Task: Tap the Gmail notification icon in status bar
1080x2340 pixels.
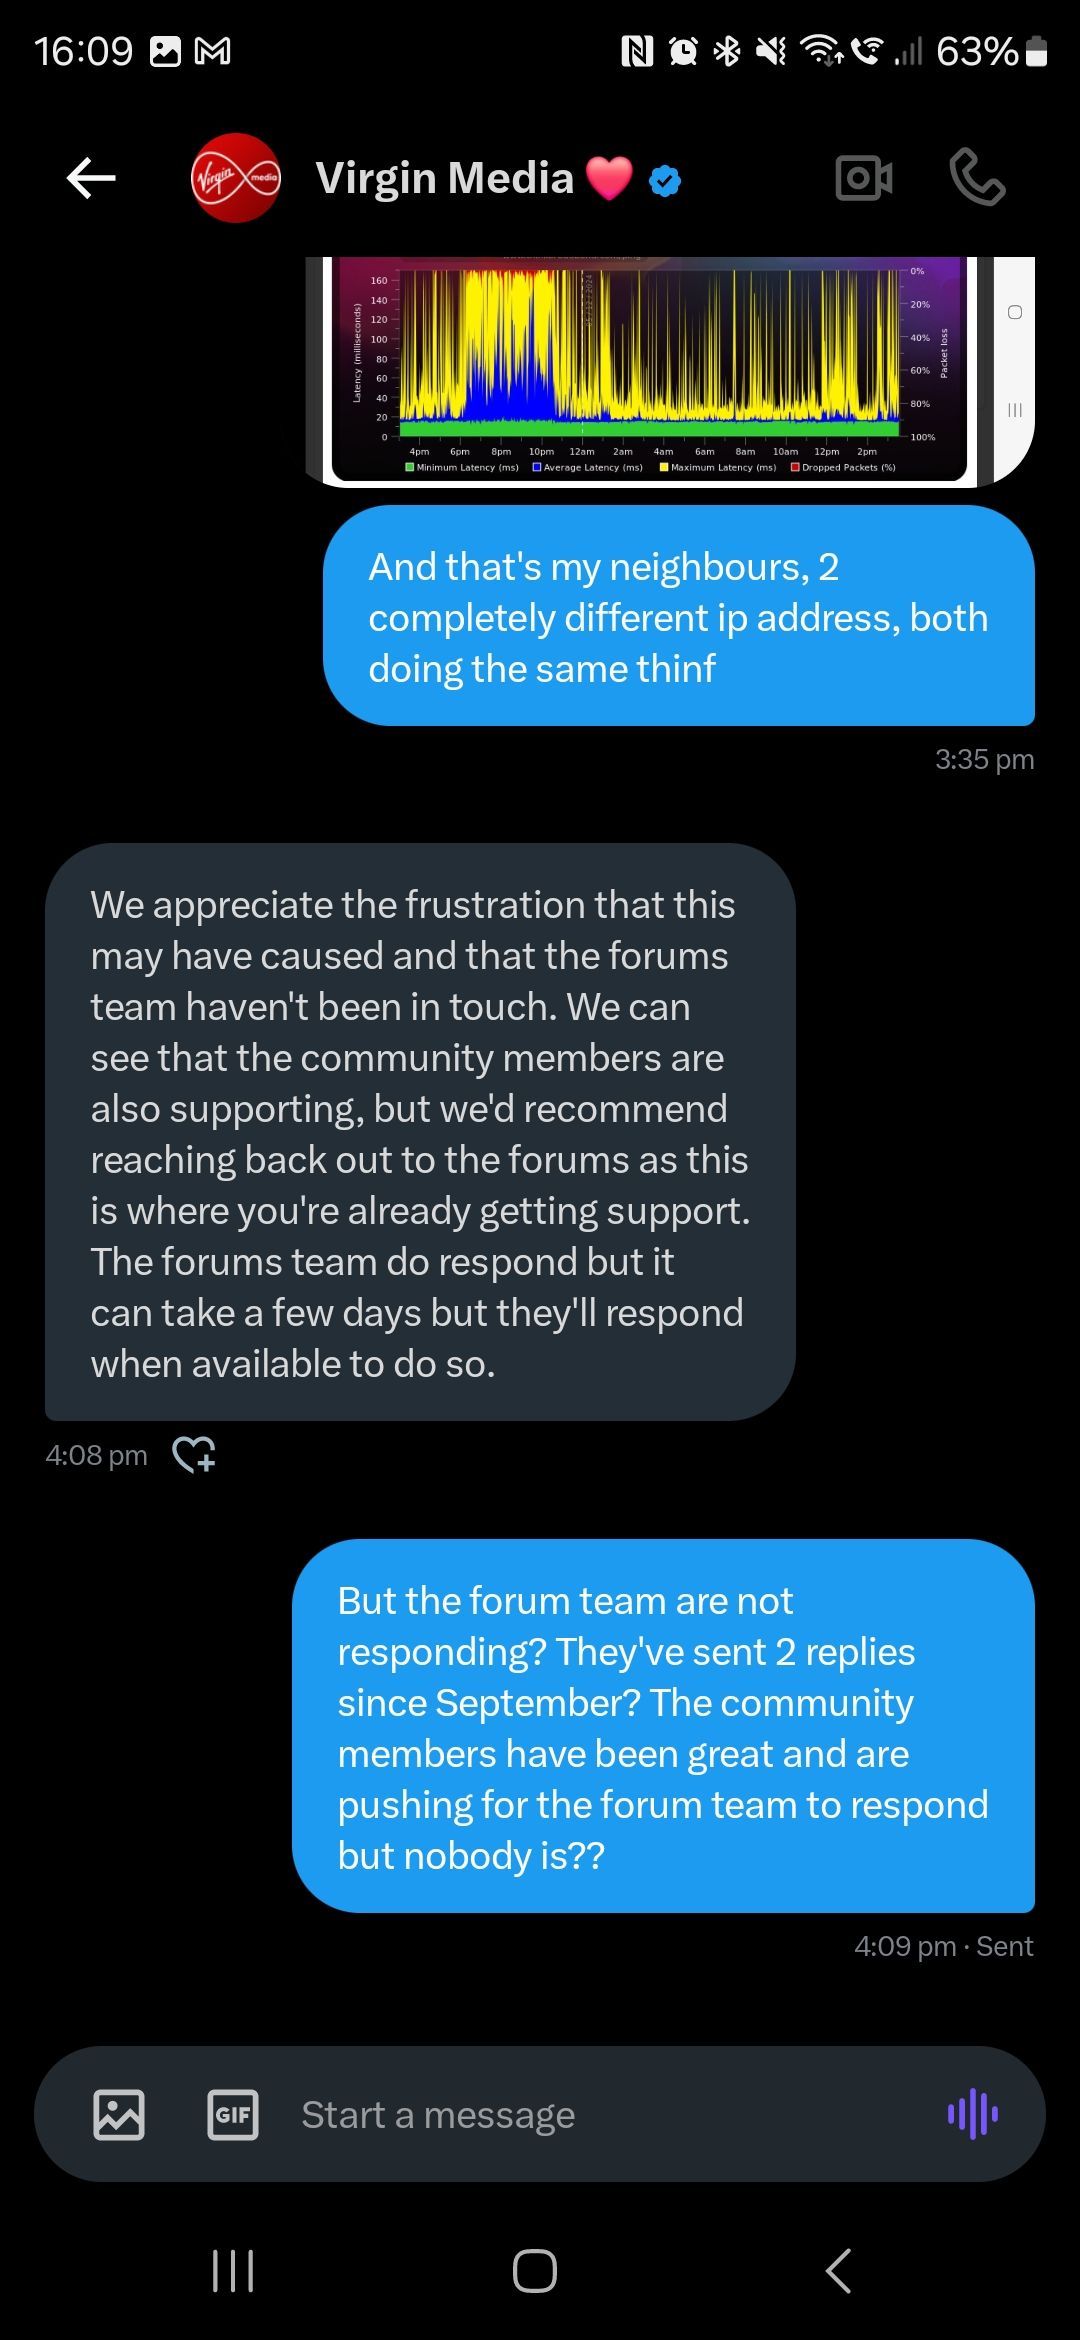Action: [212, 51]
